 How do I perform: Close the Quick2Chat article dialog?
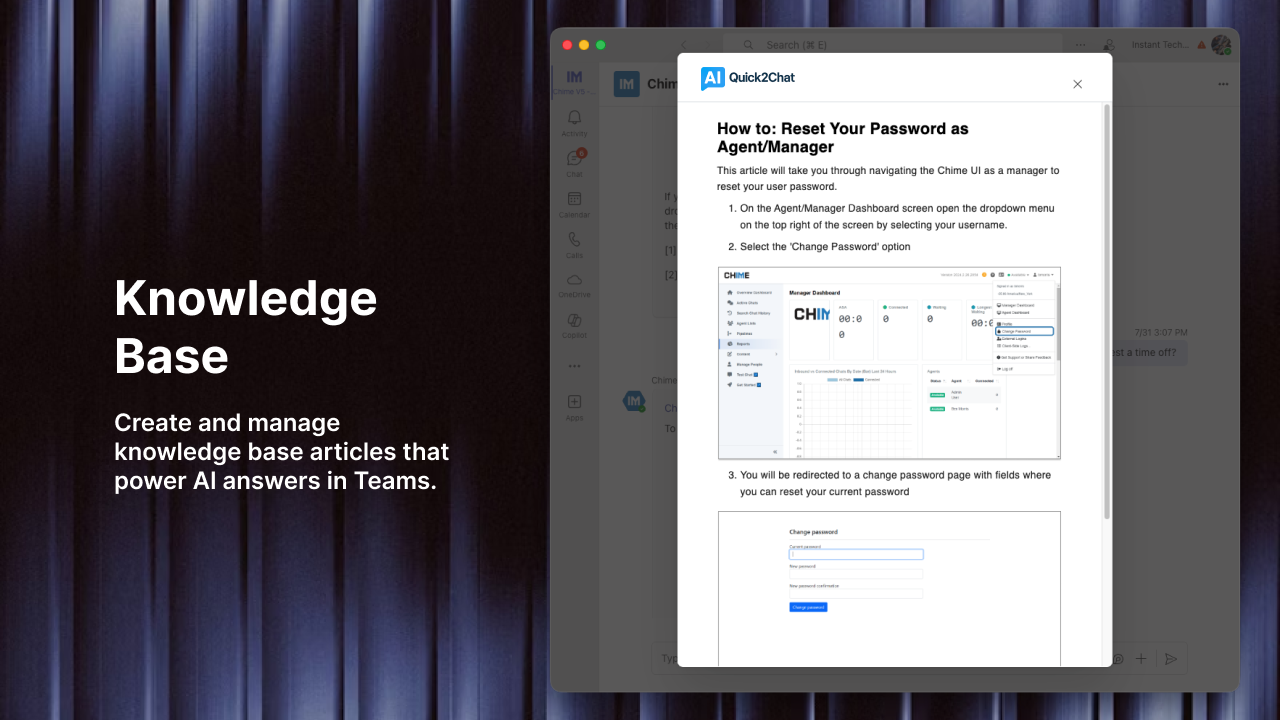tap(1077, 84)
